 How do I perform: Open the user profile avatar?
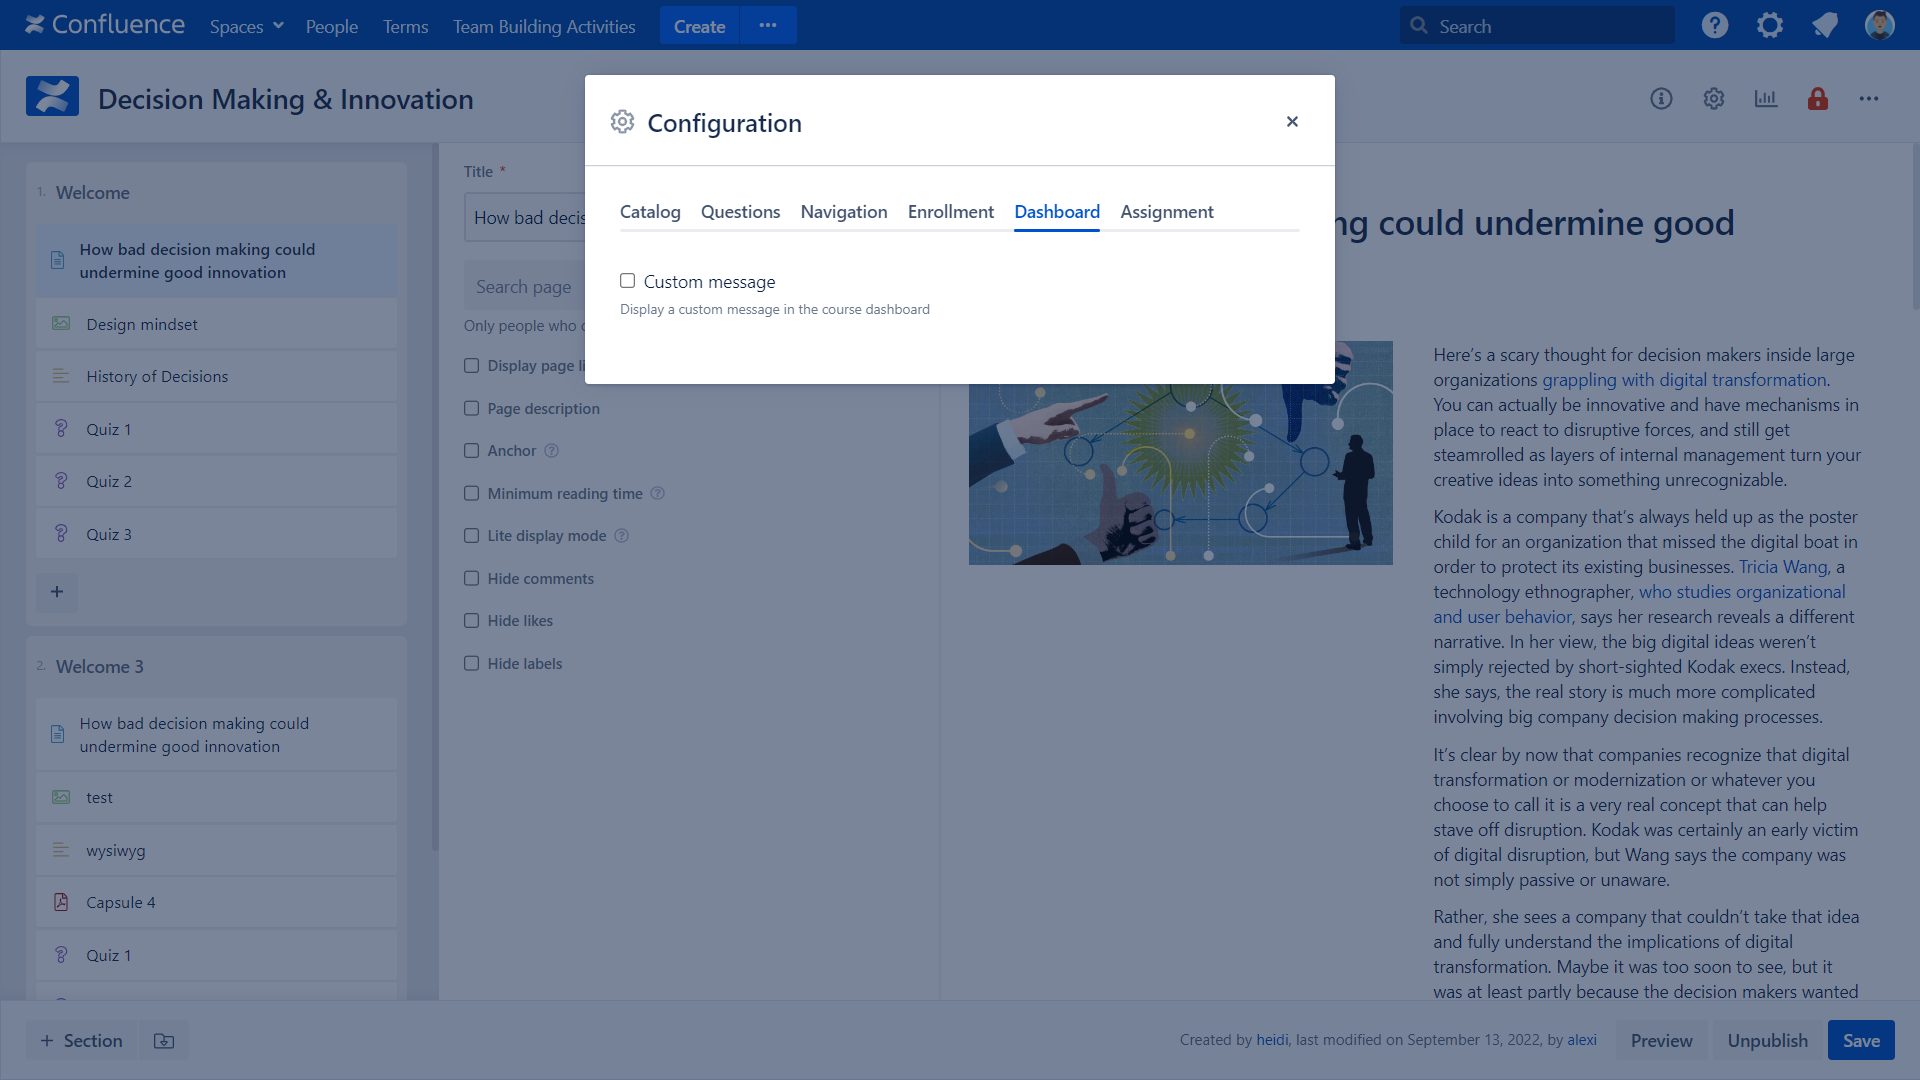pyautogui.click(x=1879, y=25)
